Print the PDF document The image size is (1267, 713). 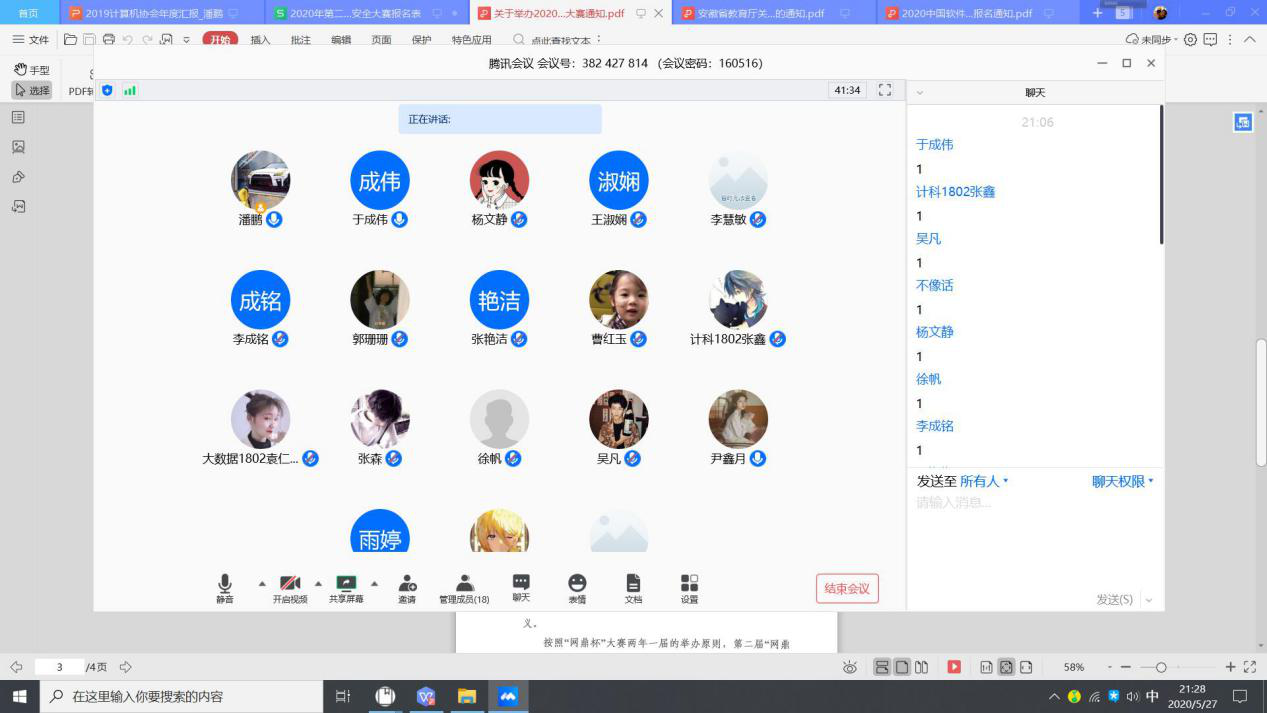109,39
